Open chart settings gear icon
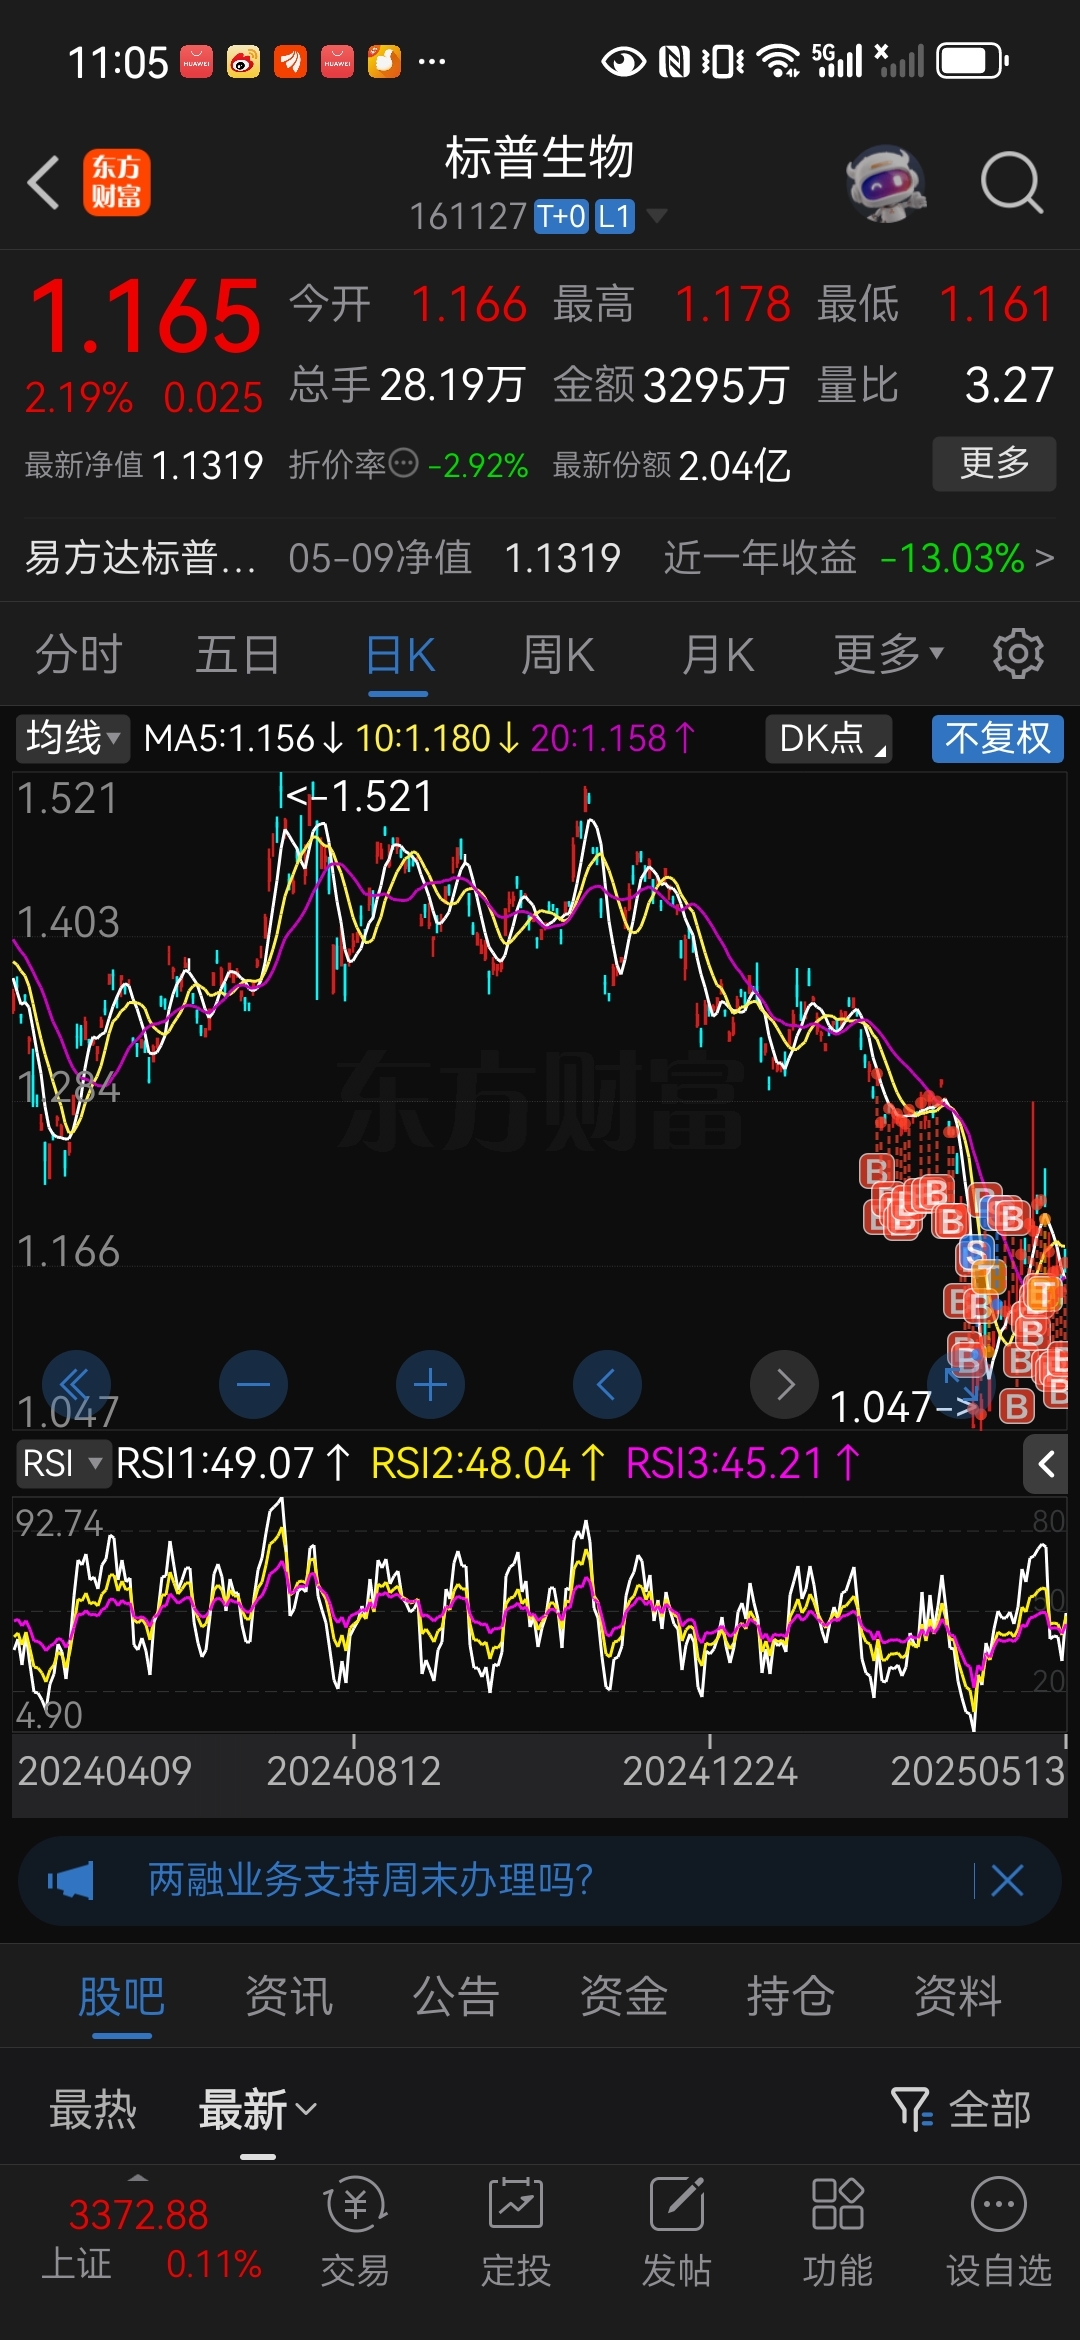 (1018, 654)
